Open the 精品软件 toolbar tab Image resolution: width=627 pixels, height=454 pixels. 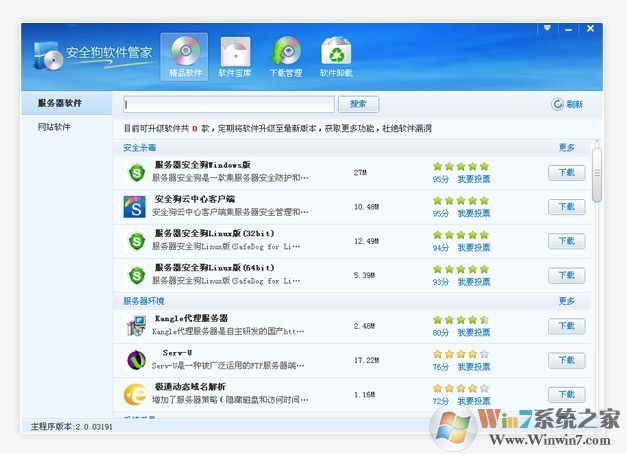184,57
